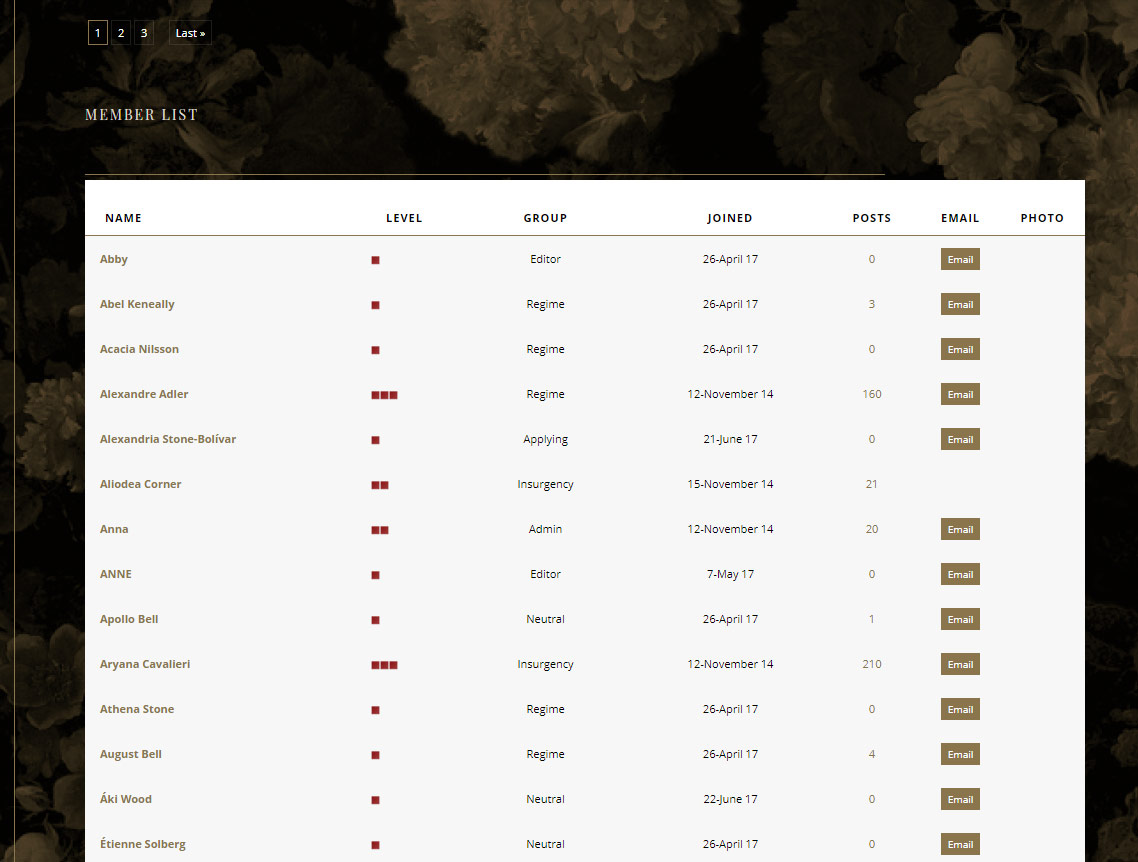Open Alexandria Stone-Bolívar's profile
The width and height of the screenshot is (1138, 862).
coord(168,439)
